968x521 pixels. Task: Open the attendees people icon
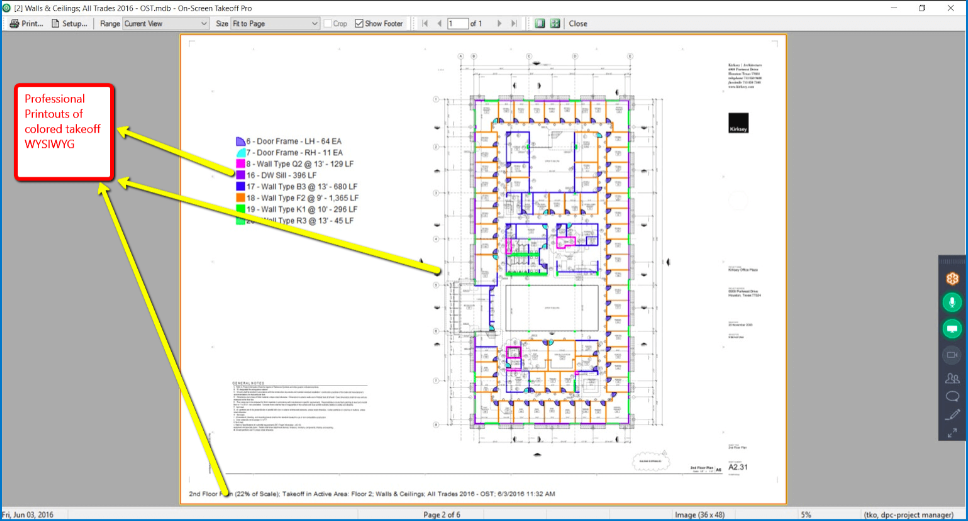point(952,378)
